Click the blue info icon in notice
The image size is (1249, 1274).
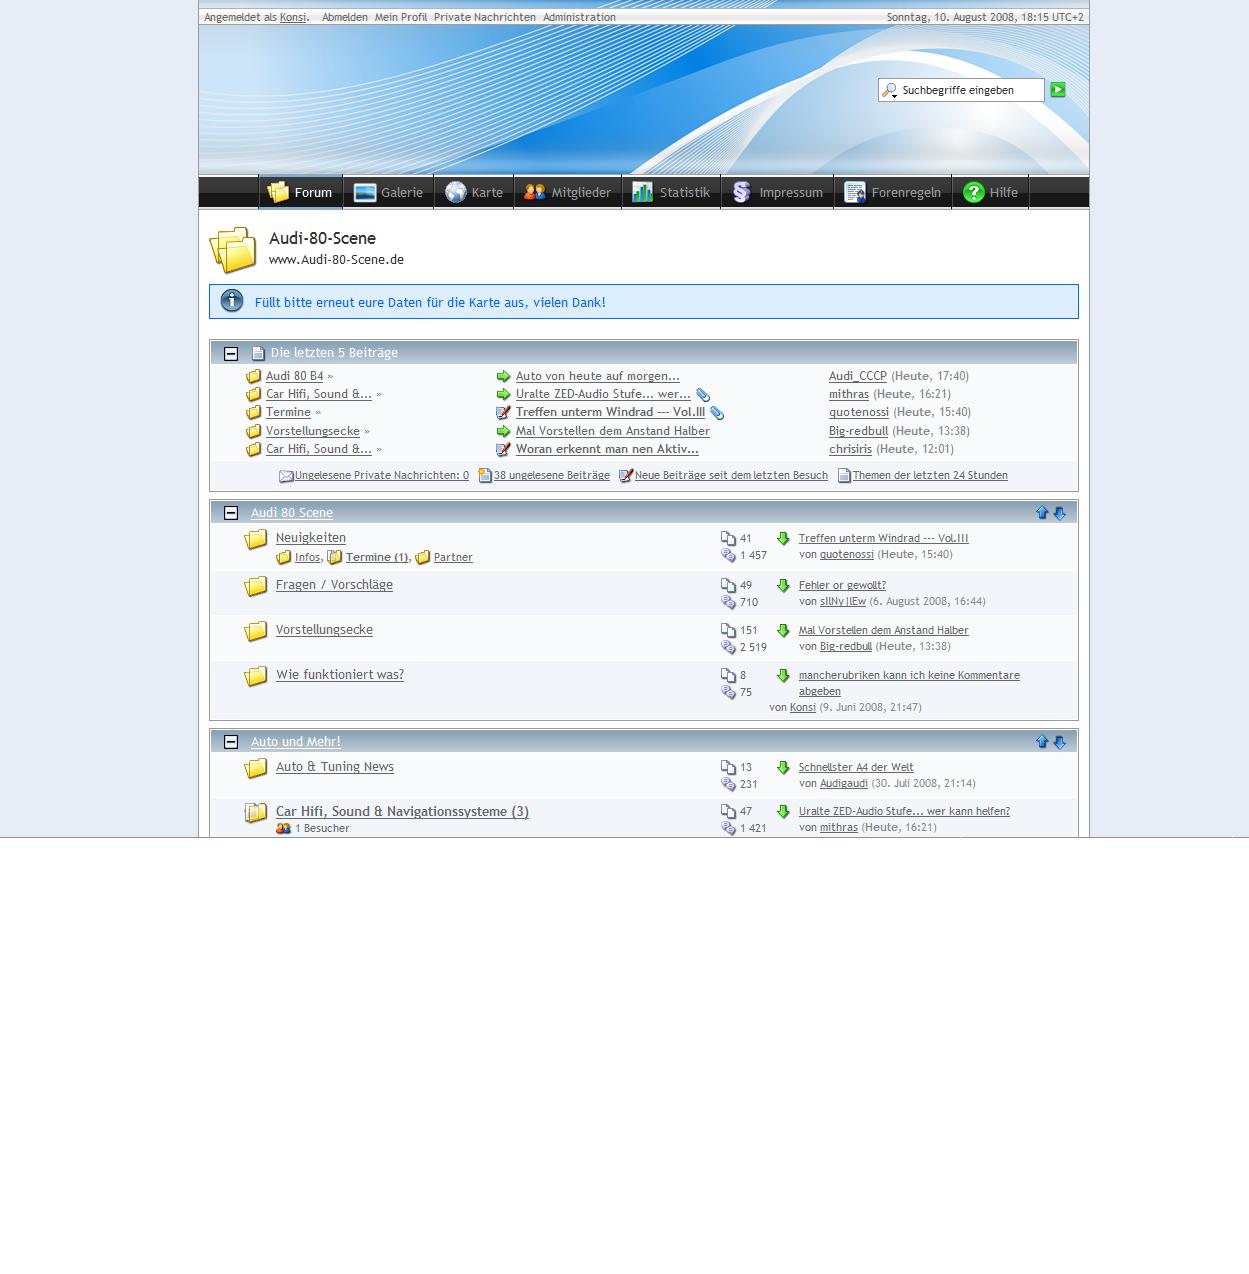232,301
